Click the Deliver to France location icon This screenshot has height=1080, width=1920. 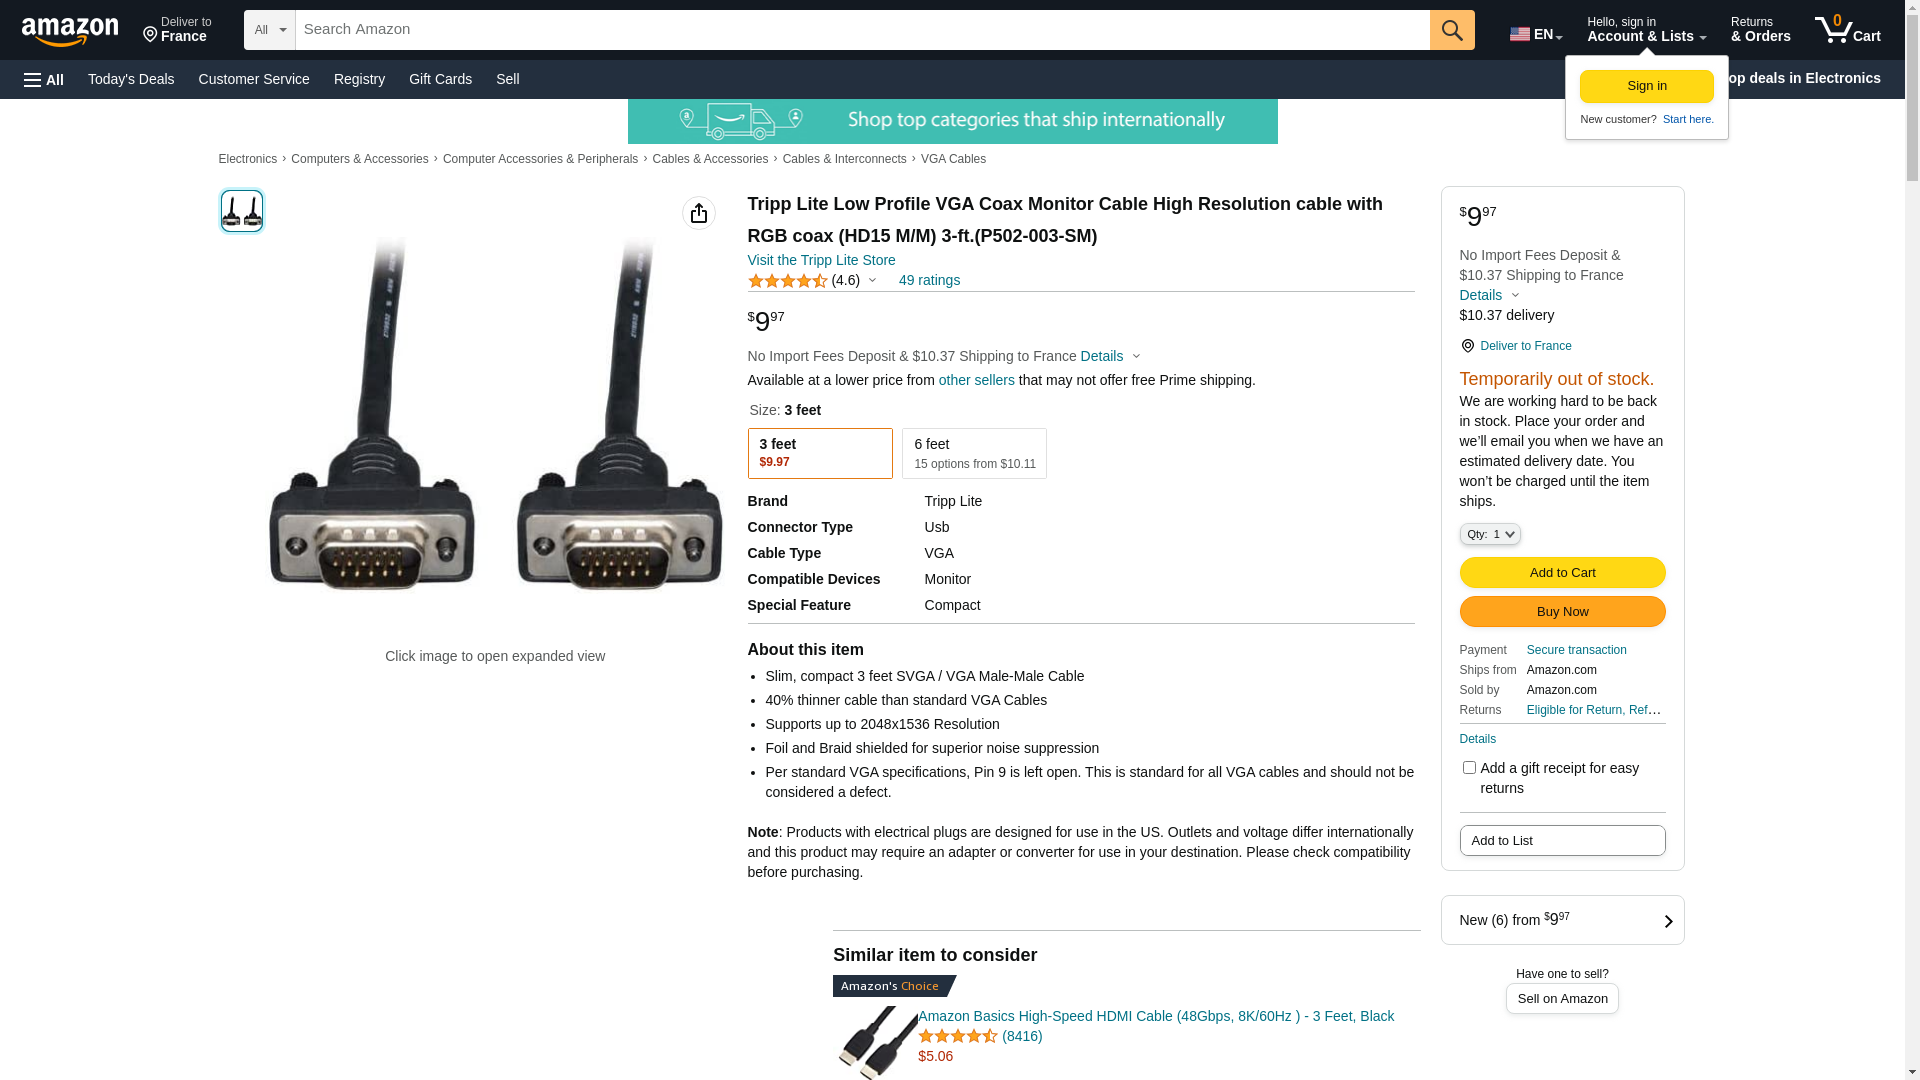tap(1467, 346)
